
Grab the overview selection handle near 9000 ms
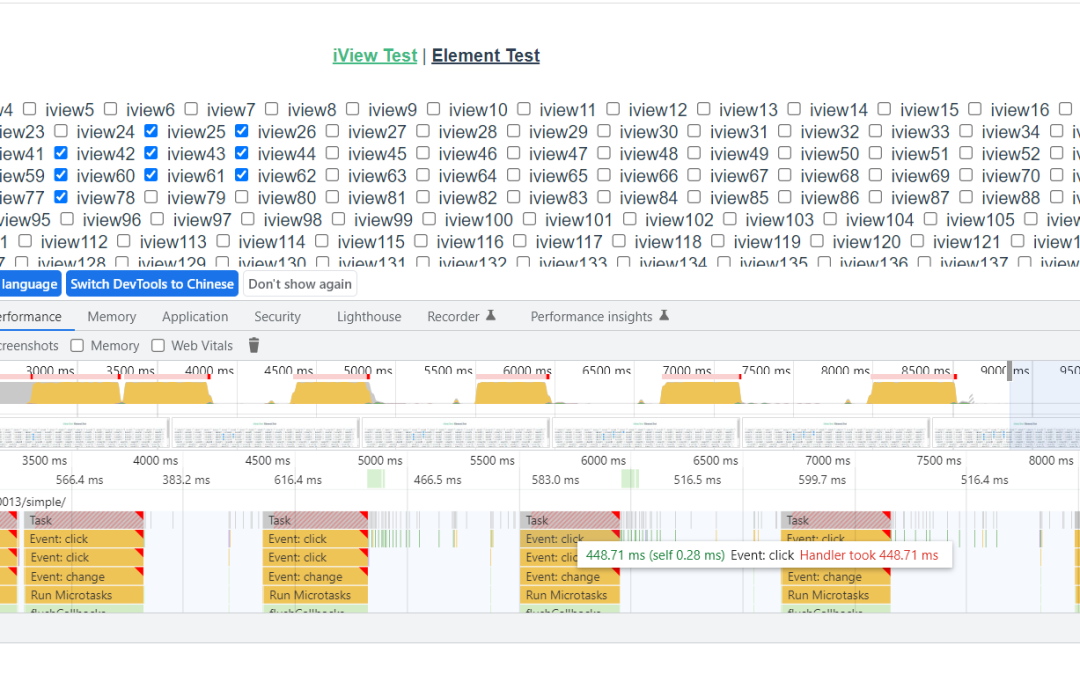pos(1009,371)
